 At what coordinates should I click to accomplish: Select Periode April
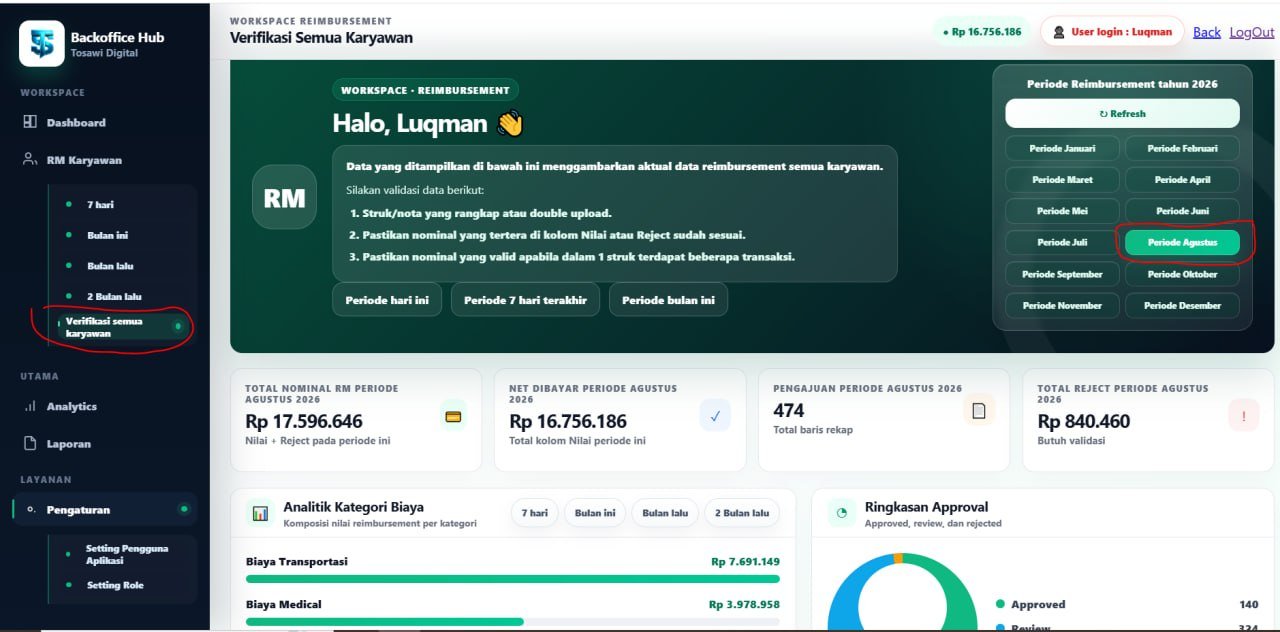pyautogui.click(x=1182, y=180)
